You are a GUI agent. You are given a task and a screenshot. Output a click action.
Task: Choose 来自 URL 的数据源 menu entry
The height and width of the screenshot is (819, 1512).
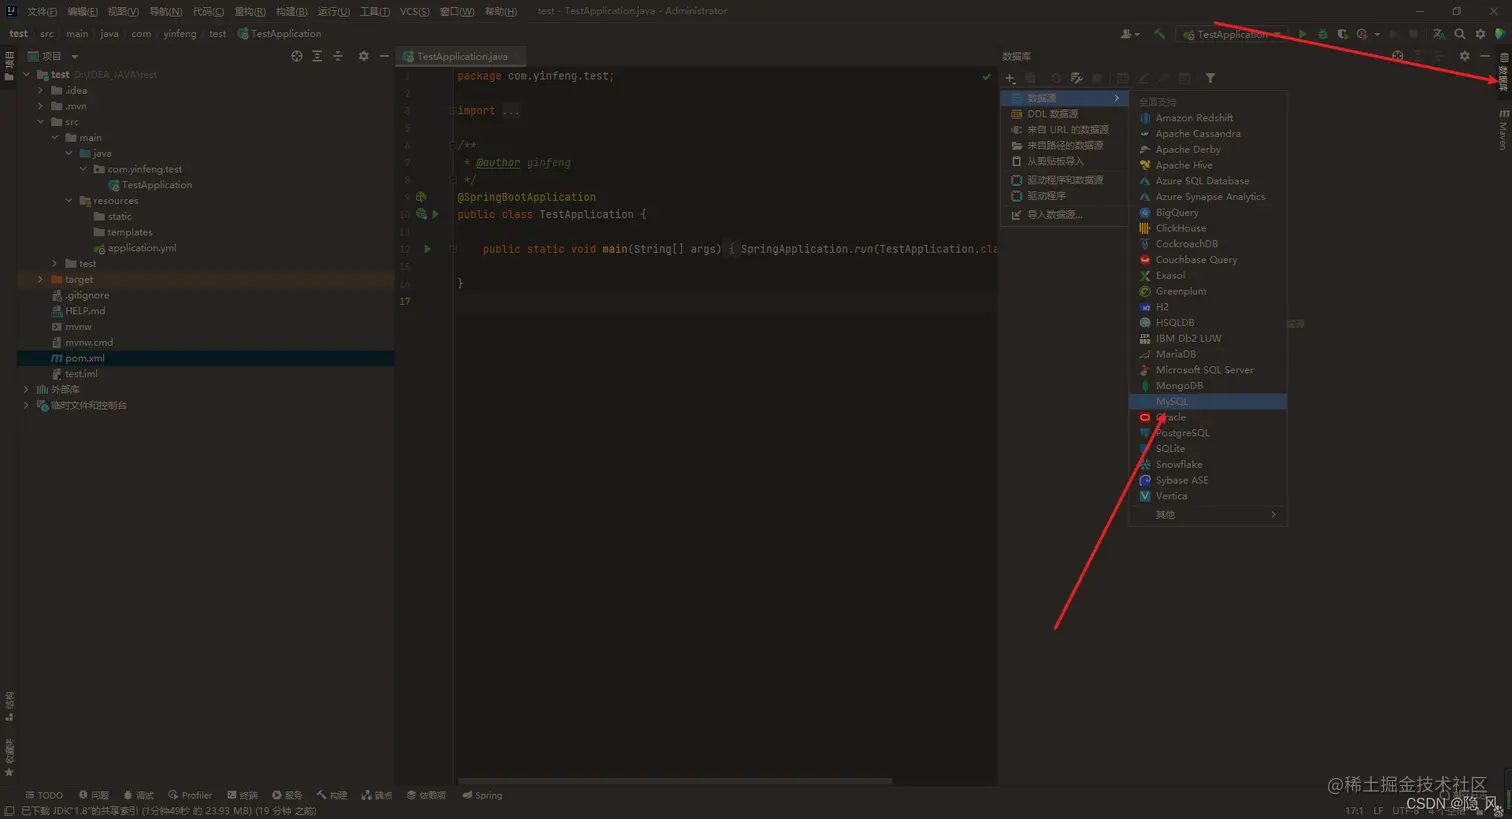click(x=1064, y=130)
